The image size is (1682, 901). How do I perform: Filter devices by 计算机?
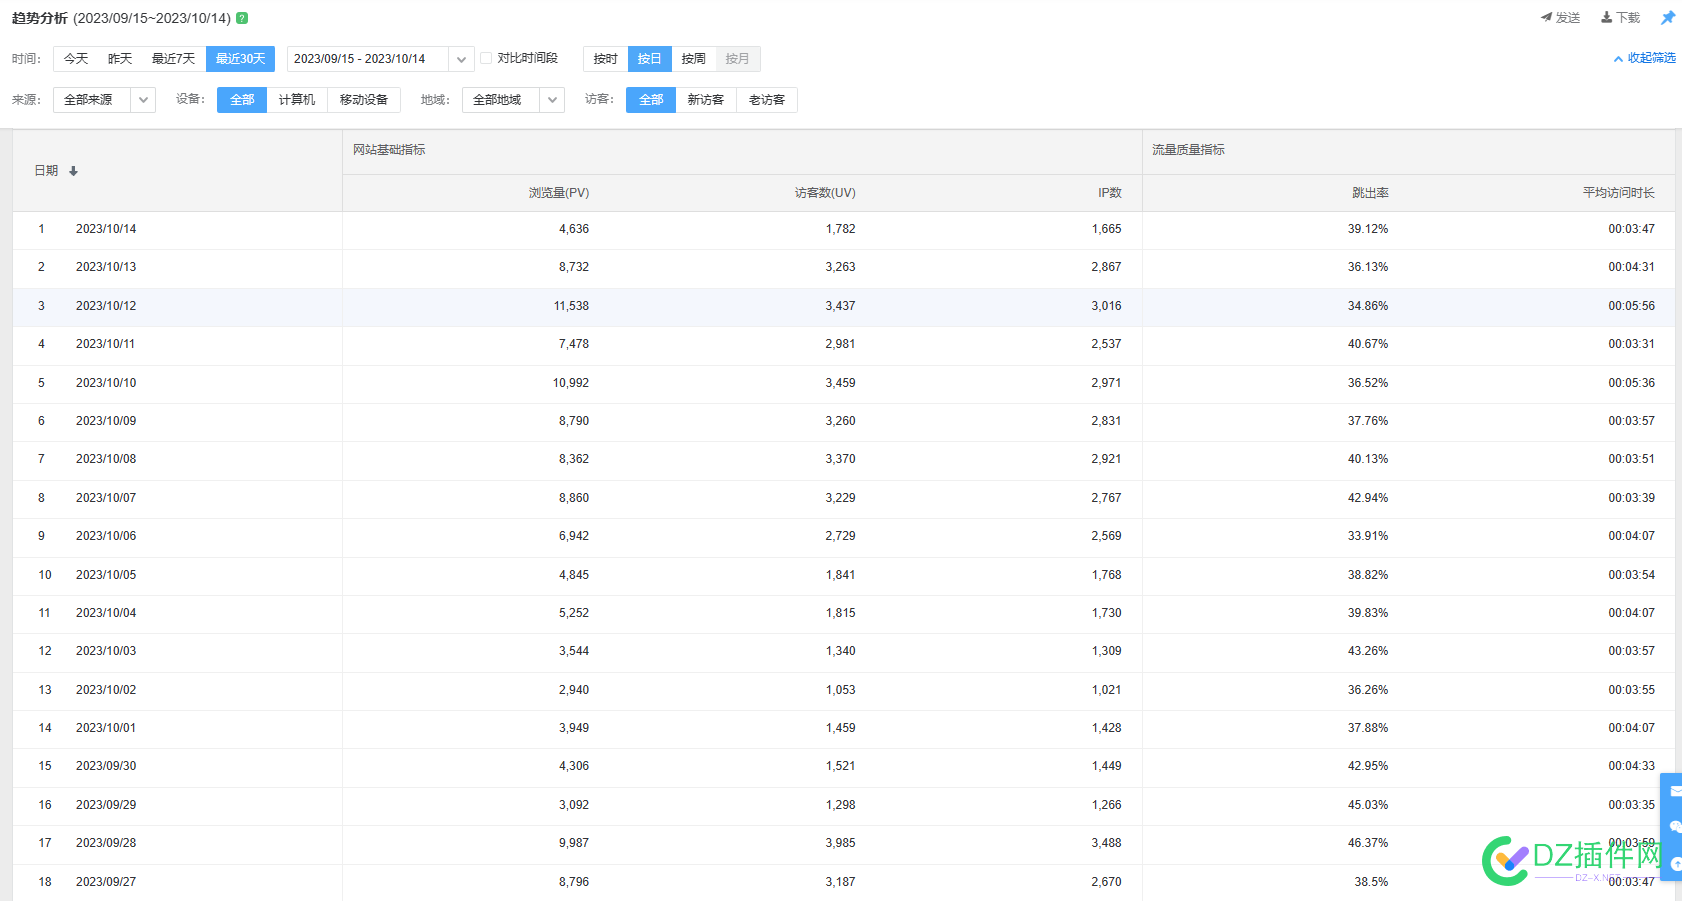pos(297,100)
